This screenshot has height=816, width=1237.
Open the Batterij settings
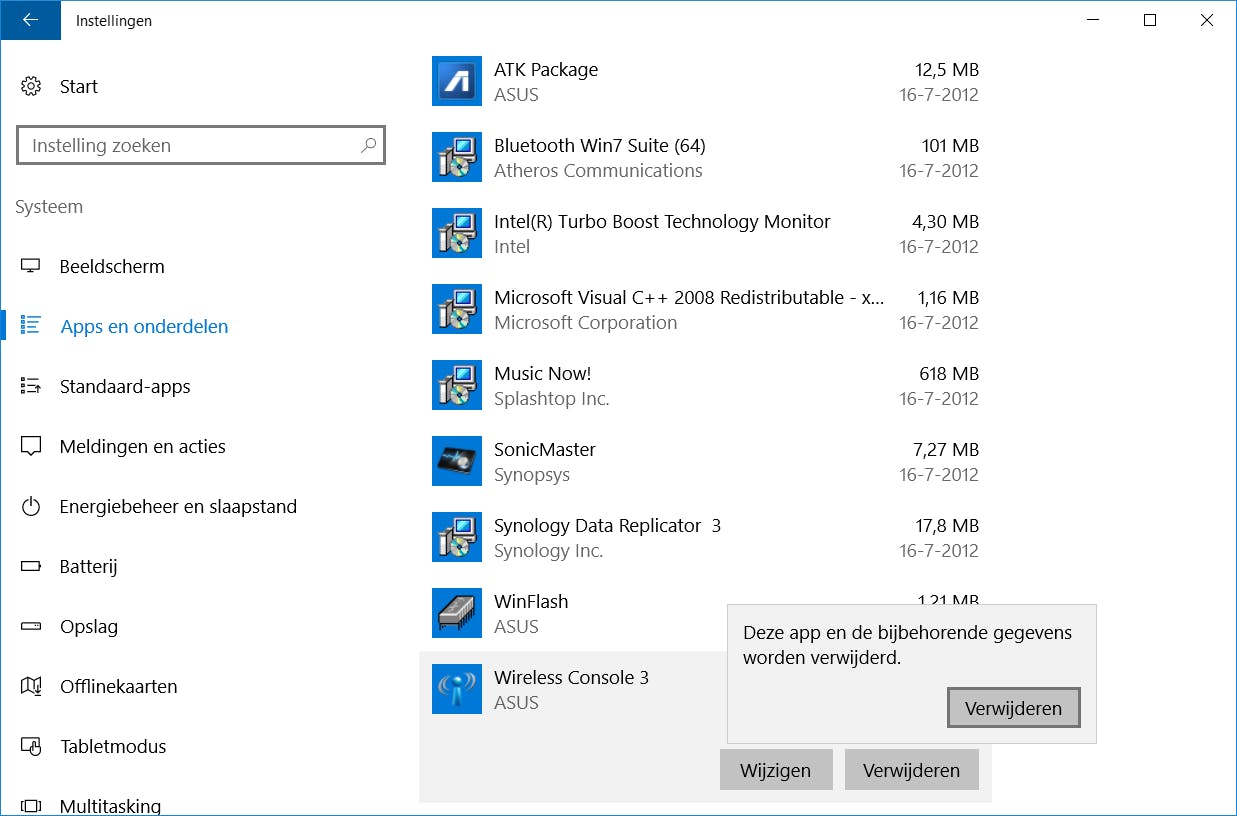88,567
